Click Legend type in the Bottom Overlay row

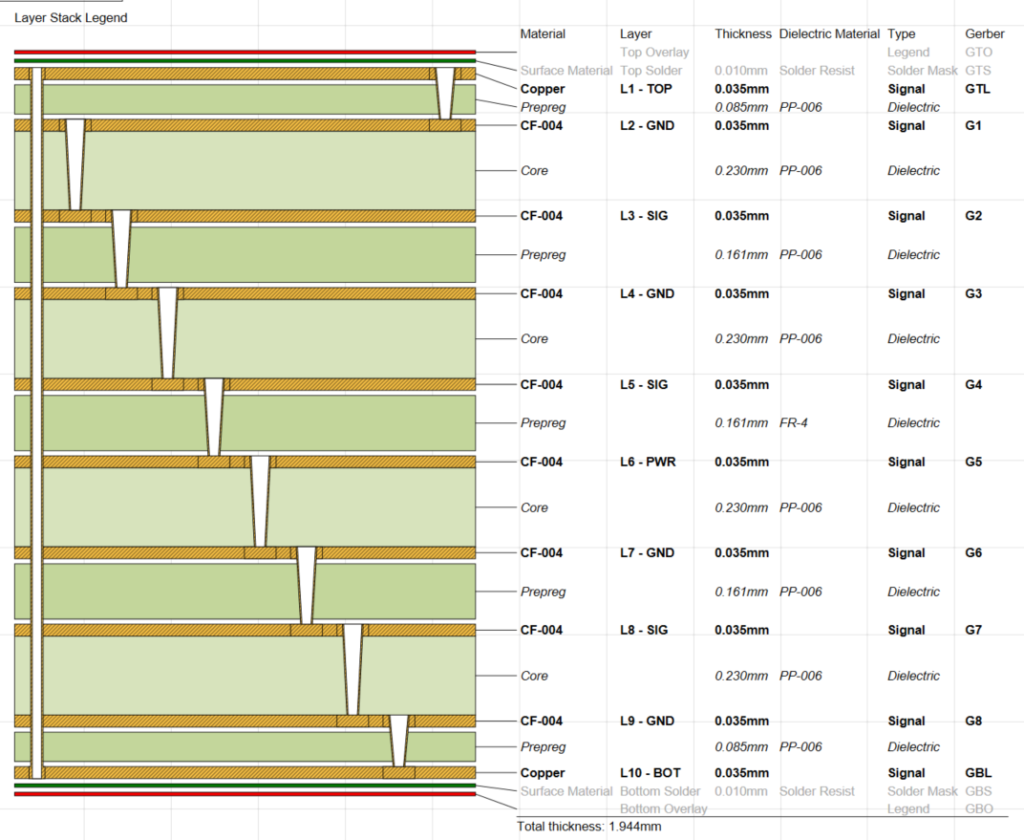point(908,809)
